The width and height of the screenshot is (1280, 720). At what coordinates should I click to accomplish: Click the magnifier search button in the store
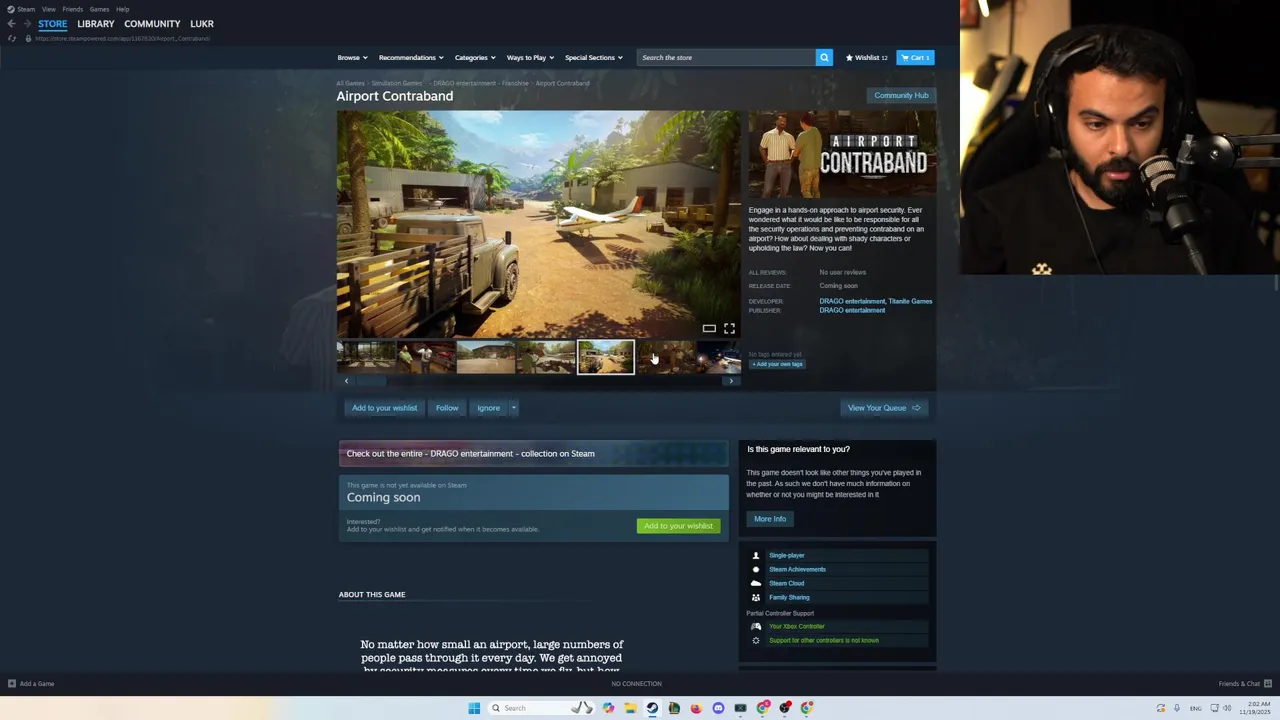tap(824, 58)
